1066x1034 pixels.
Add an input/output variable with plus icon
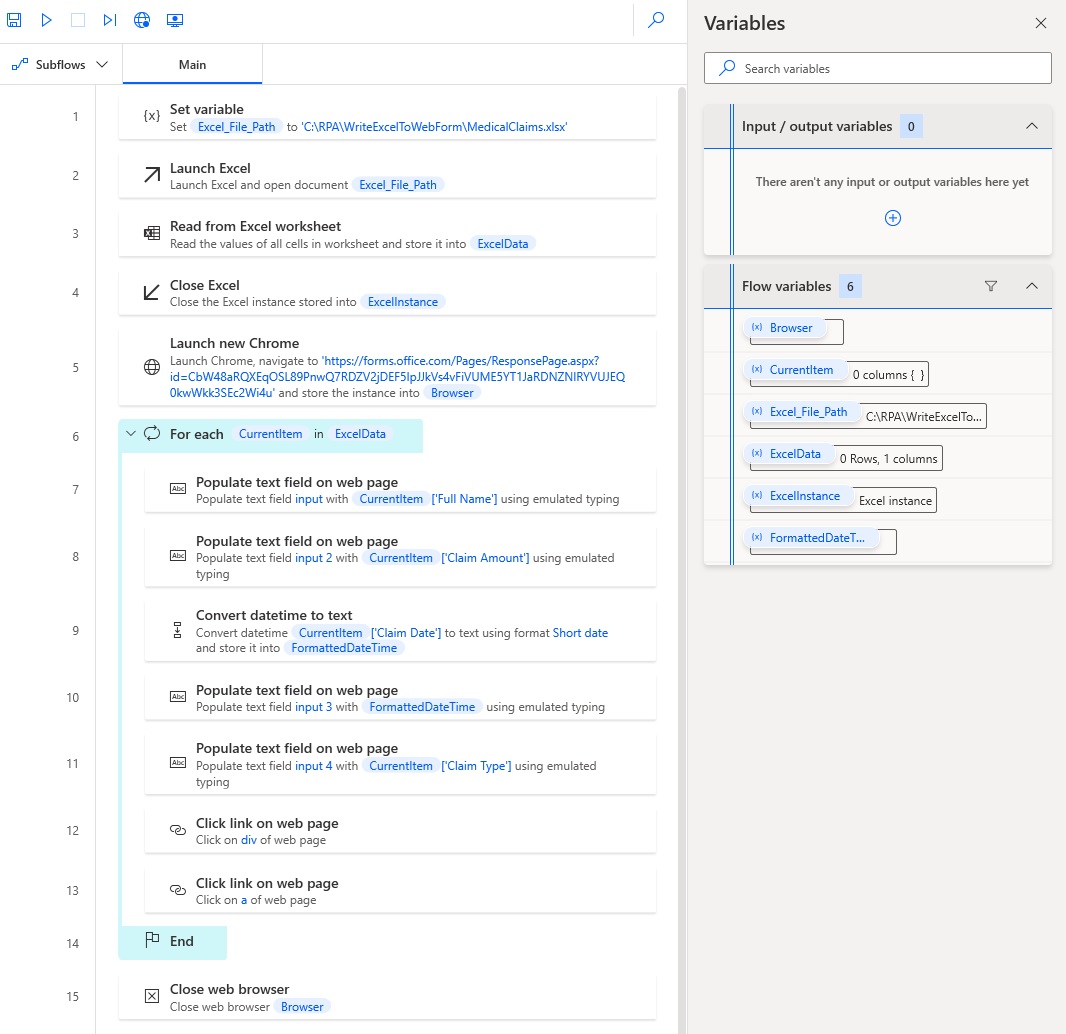(x=892, y=217)
